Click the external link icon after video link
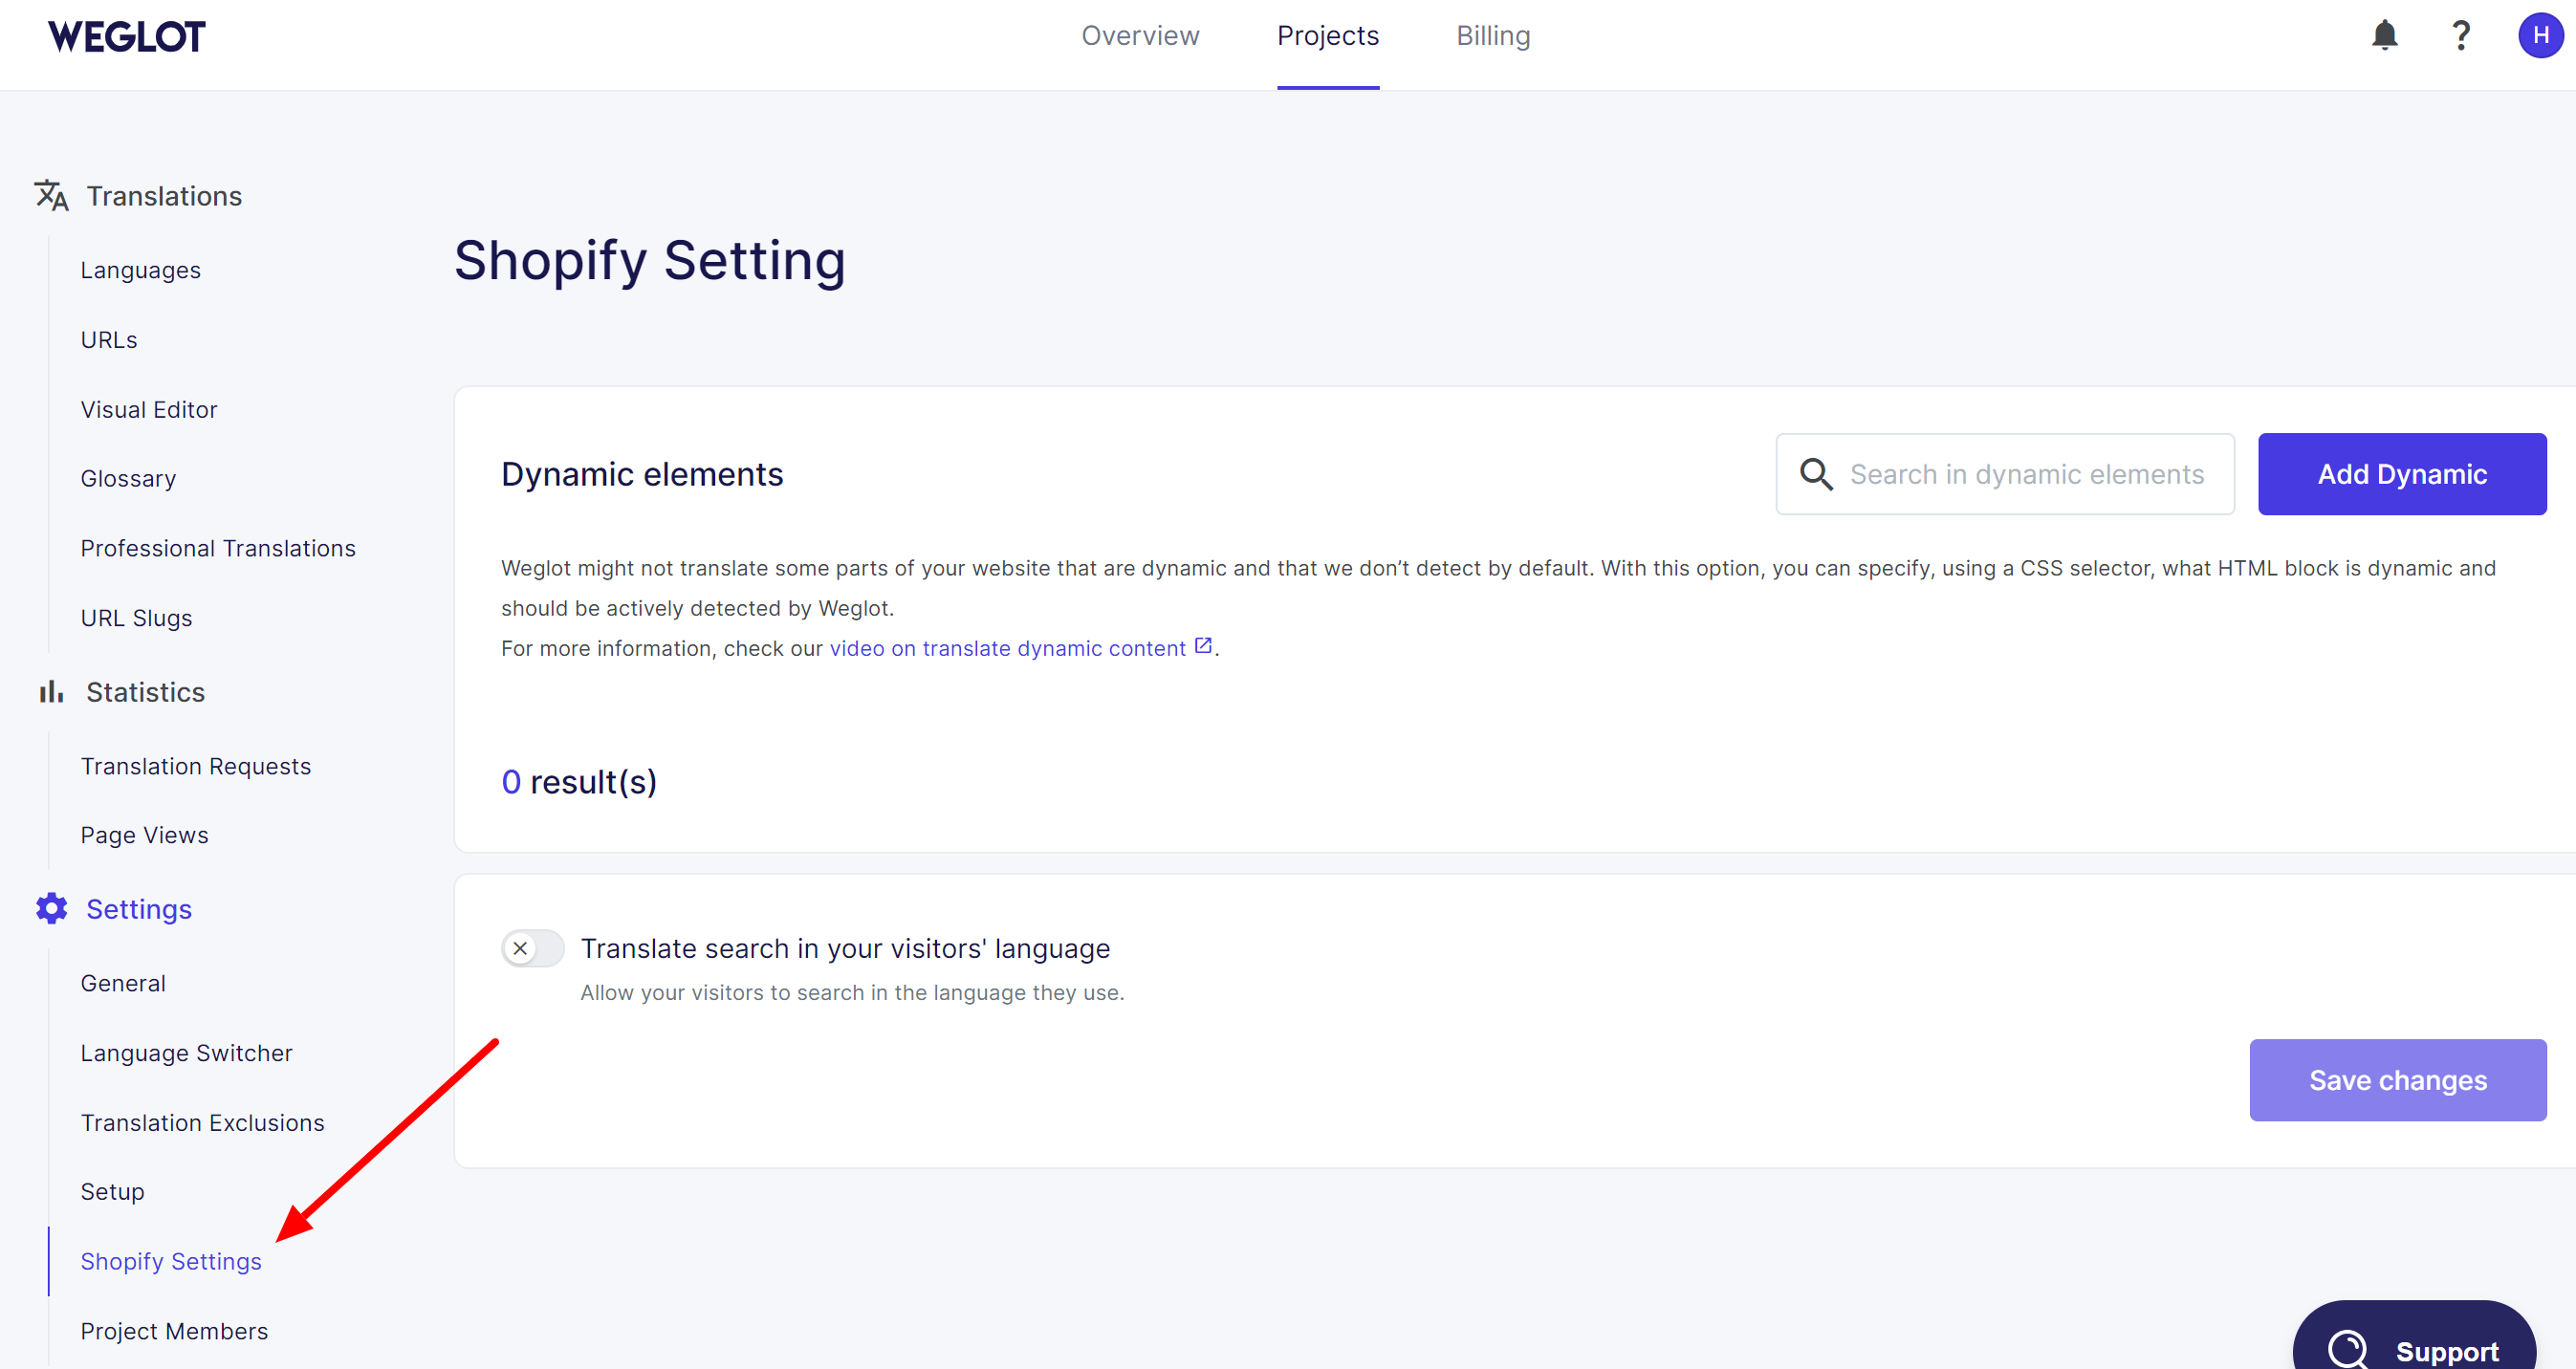The height and width of the screenshot is (1369, 2576). coord(1203,646)
